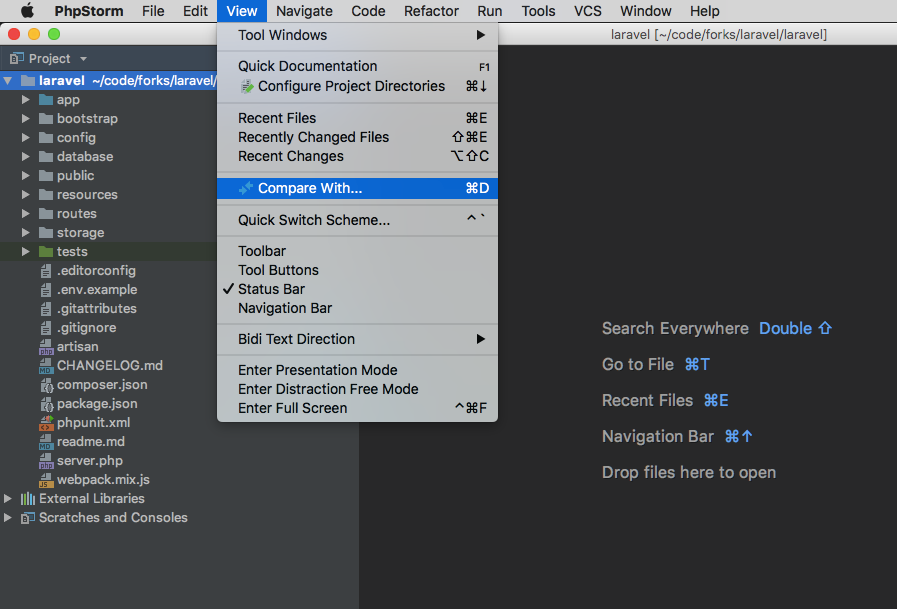Click the Search Everywhere hint text
The image size is (897, 609).
coord(675,328)
